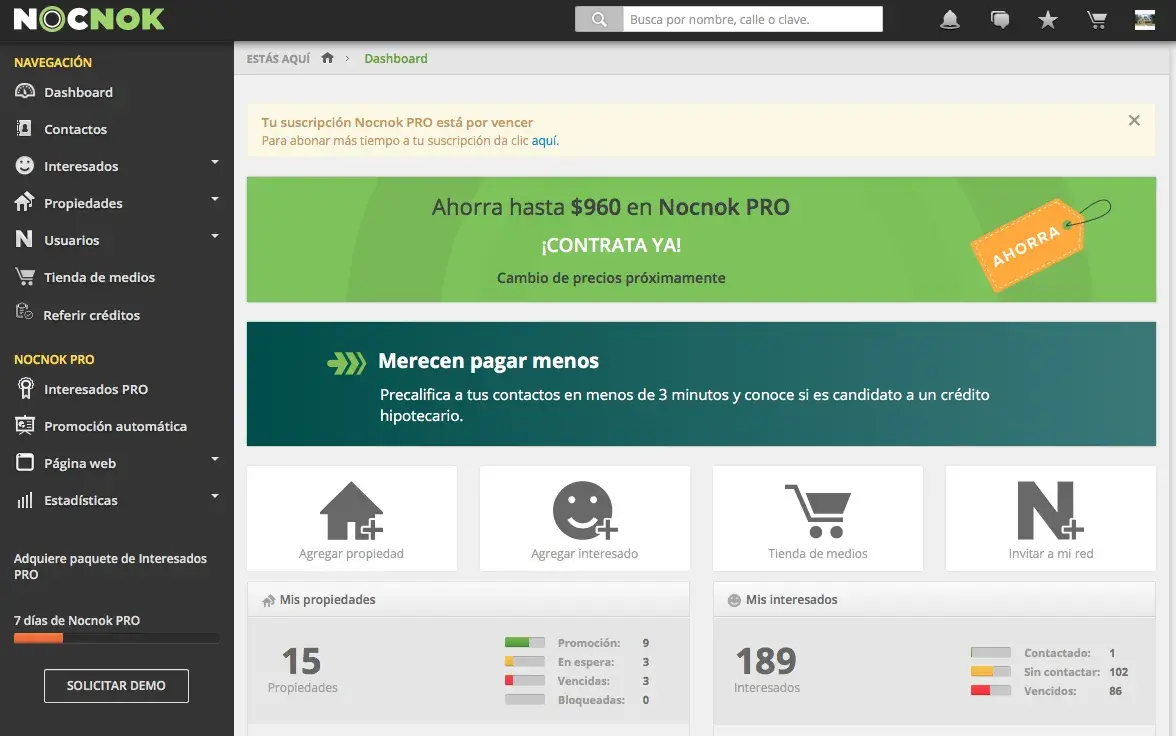Open Referir créditos in the sidebar
This screenshot has width=1176, height=736.
[92, 315]
